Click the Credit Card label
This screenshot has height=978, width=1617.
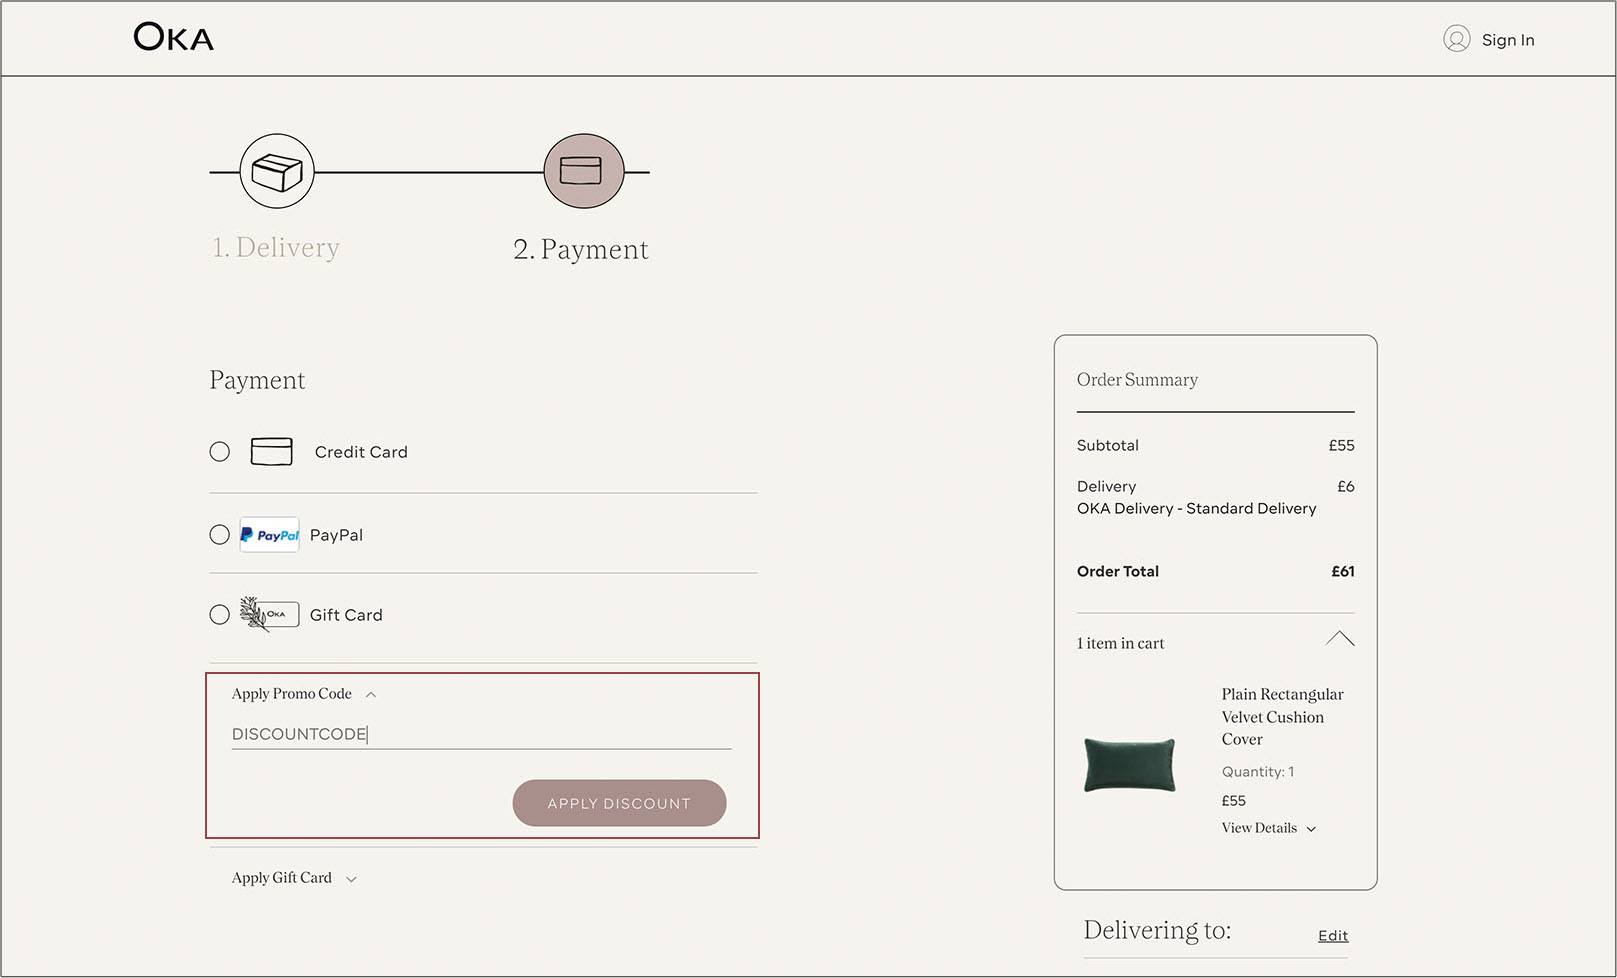361,452
